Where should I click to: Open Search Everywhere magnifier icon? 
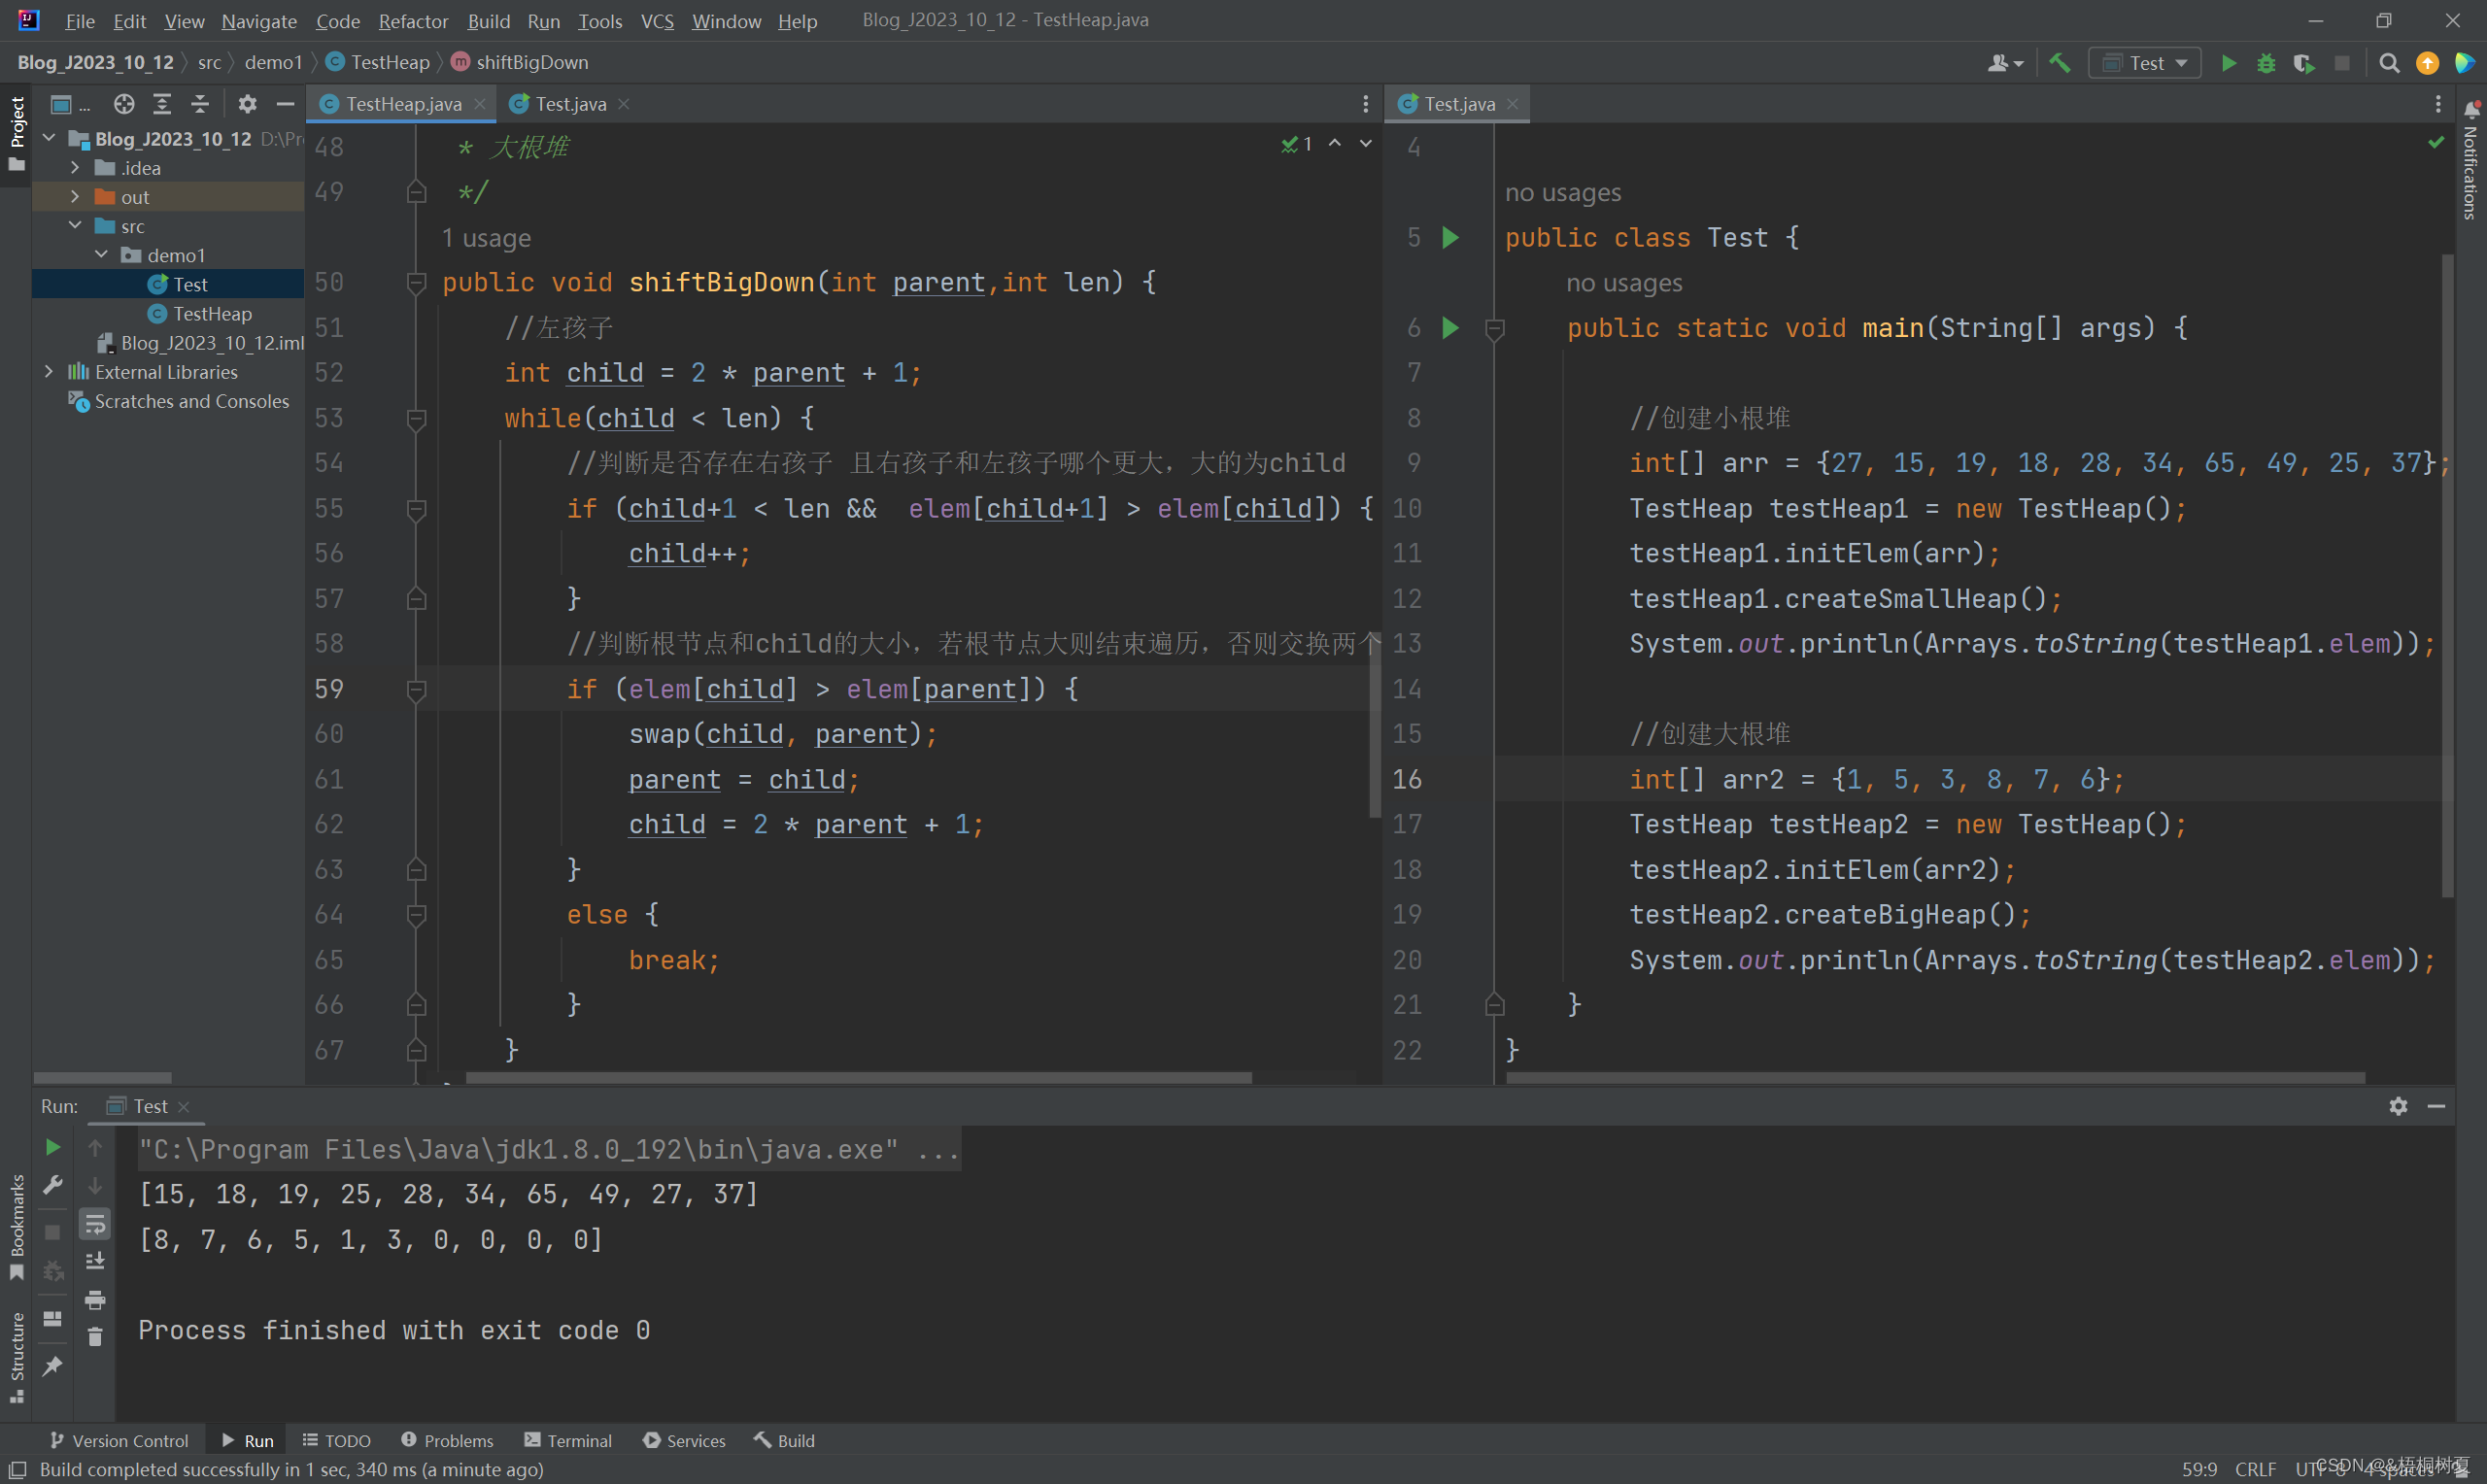(2389, 63)
